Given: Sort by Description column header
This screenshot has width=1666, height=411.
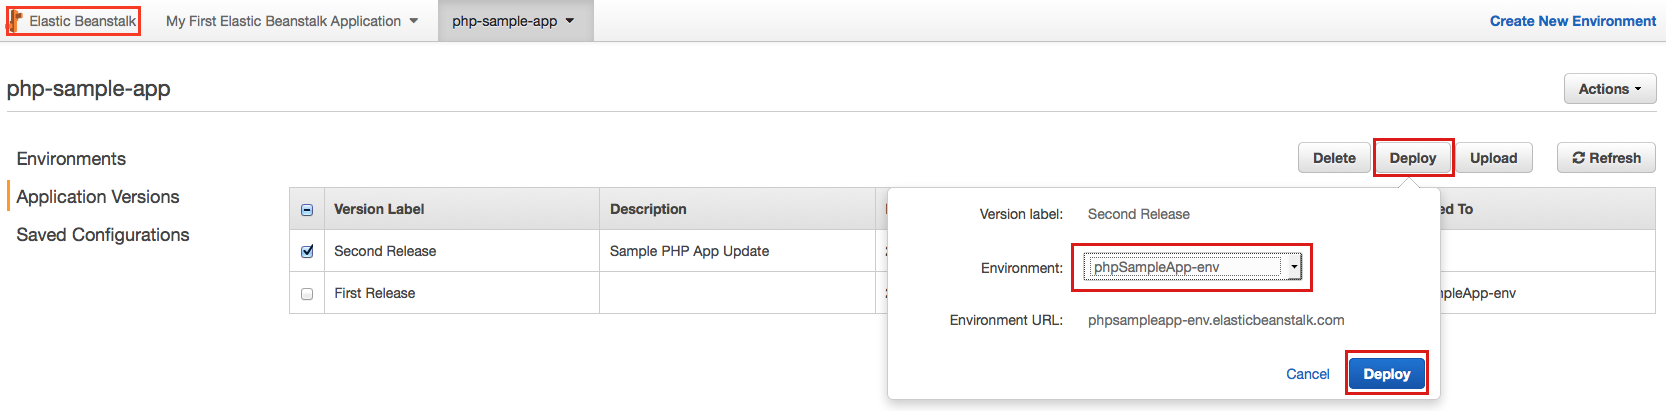Looking at the screenshot, I should click(x=648, y=209).
